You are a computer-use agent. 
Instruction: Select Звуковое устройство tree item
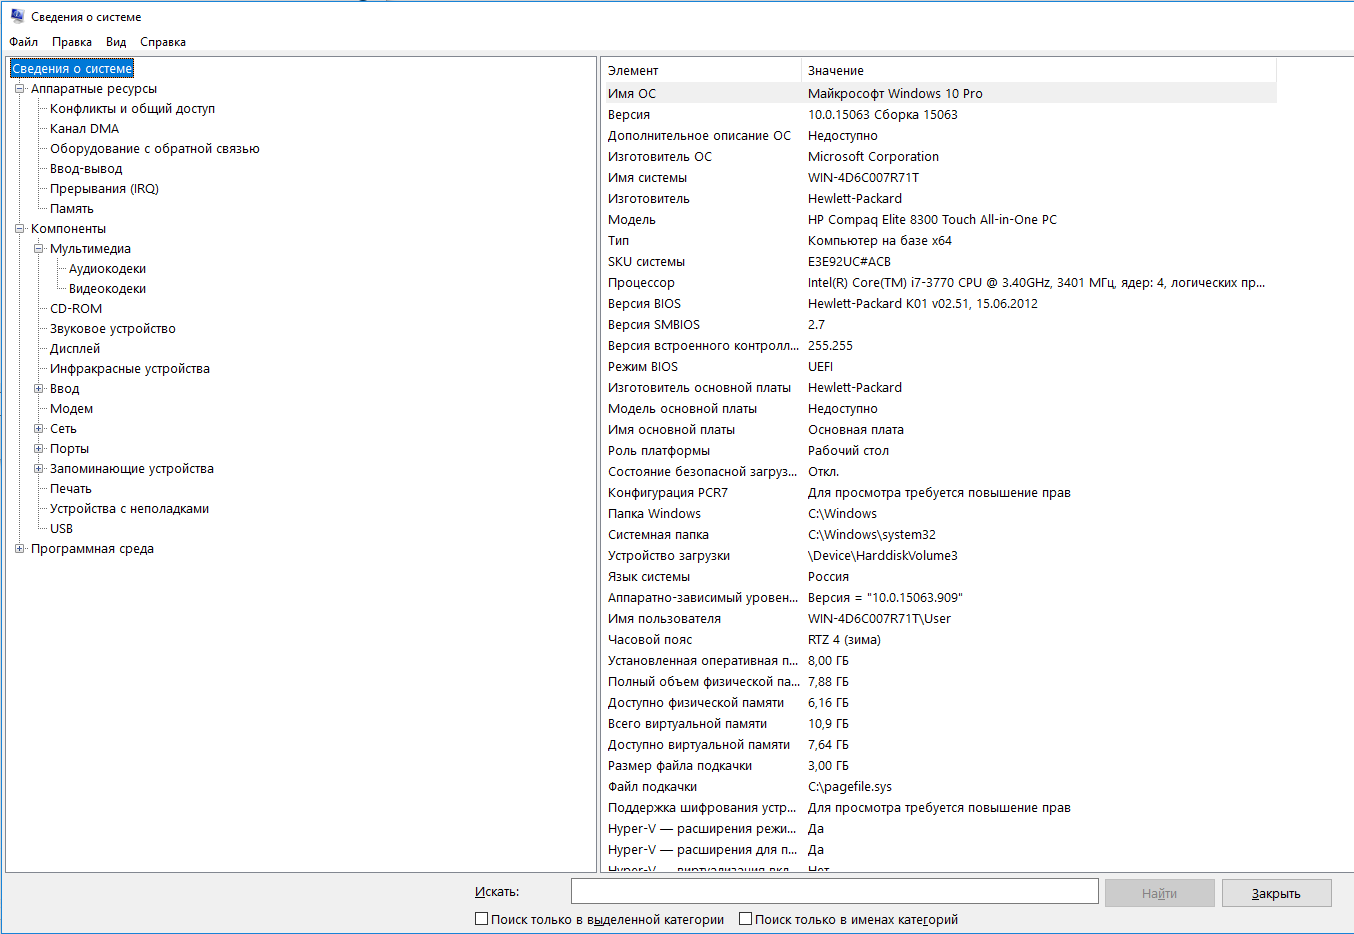click(x=113, y=329)
